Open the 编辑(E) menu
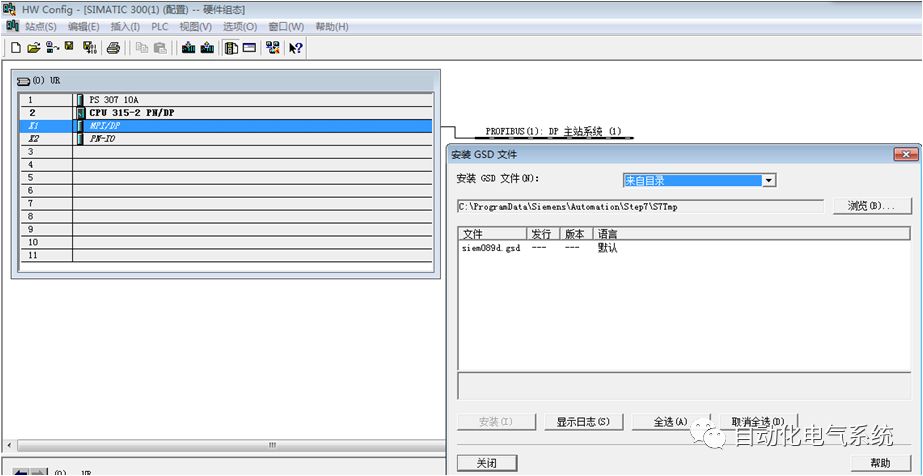 click(84, 27)
